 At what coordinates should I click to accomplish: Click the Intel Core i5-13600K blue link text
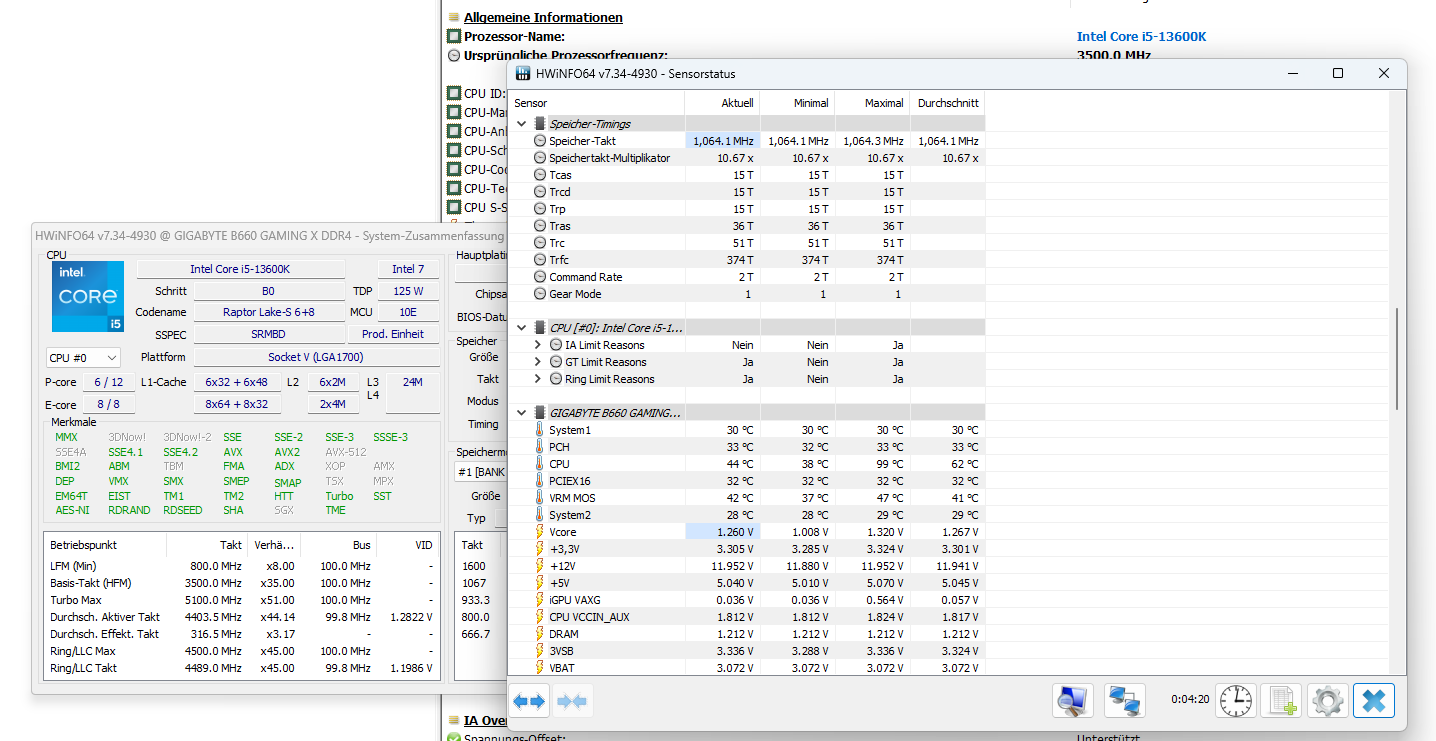coord(1141,37)
